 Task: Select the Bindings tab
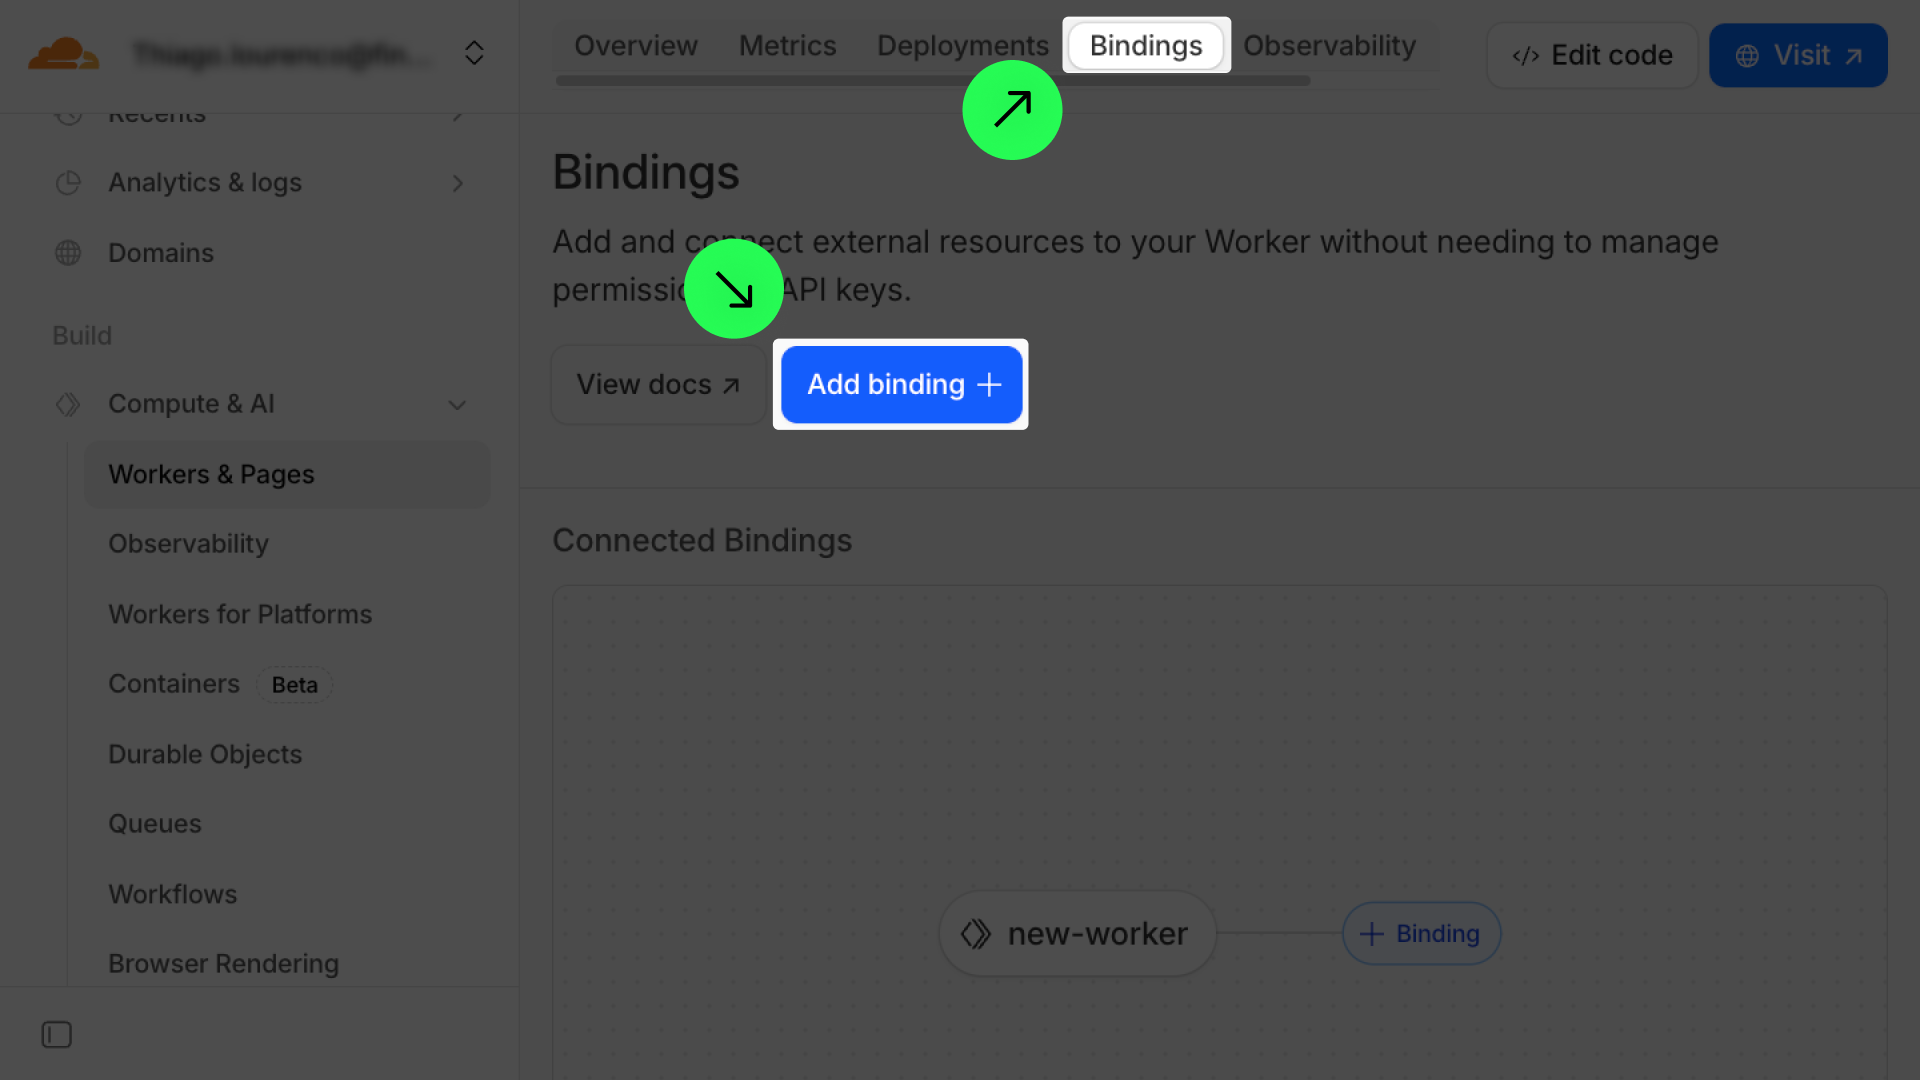click(x=1146, y=46)
